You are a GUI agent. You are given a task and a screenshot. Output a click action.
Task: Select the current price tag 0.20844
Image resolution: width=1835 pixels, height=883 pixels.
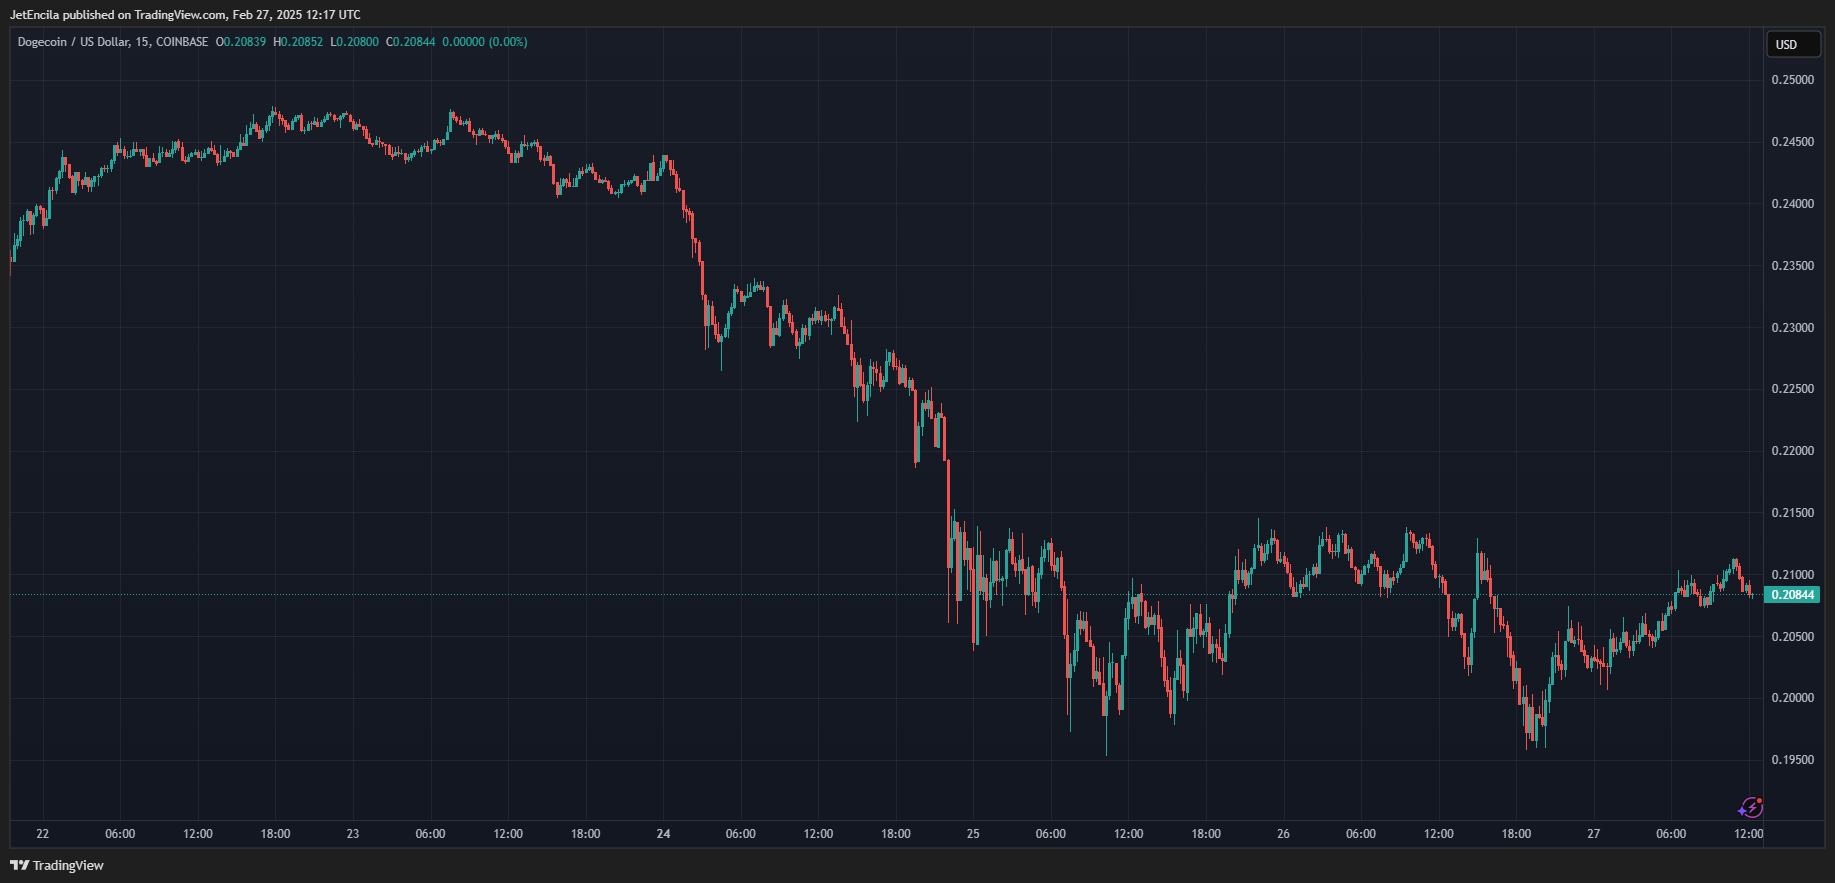(1792, 595)
